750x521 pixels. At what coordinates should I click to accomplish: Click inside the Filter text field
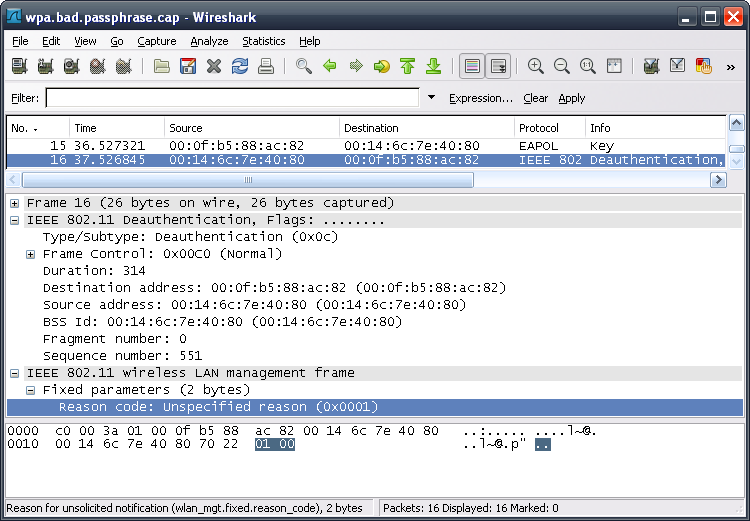click(x=232, y=98)
